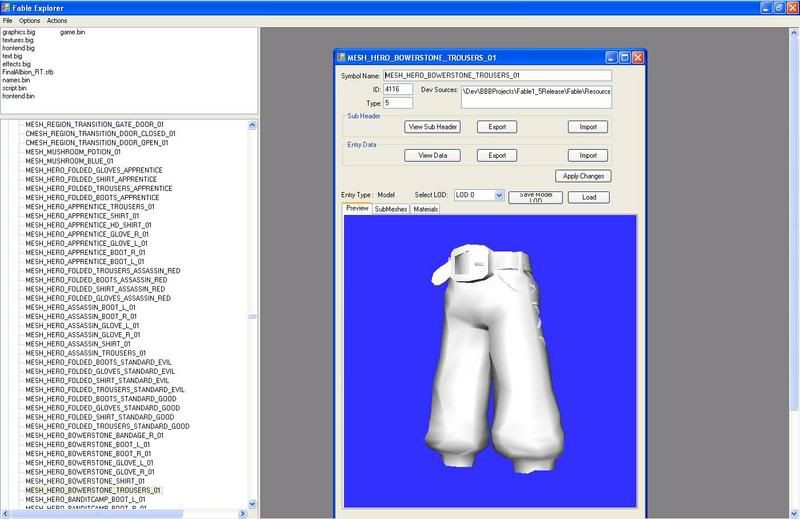Select MESH_HERO_FOLDED_SHIRT_STANDARD_GOOD entry
The width and height of the screenshot is (800, 519).
(x=99, y=417)
